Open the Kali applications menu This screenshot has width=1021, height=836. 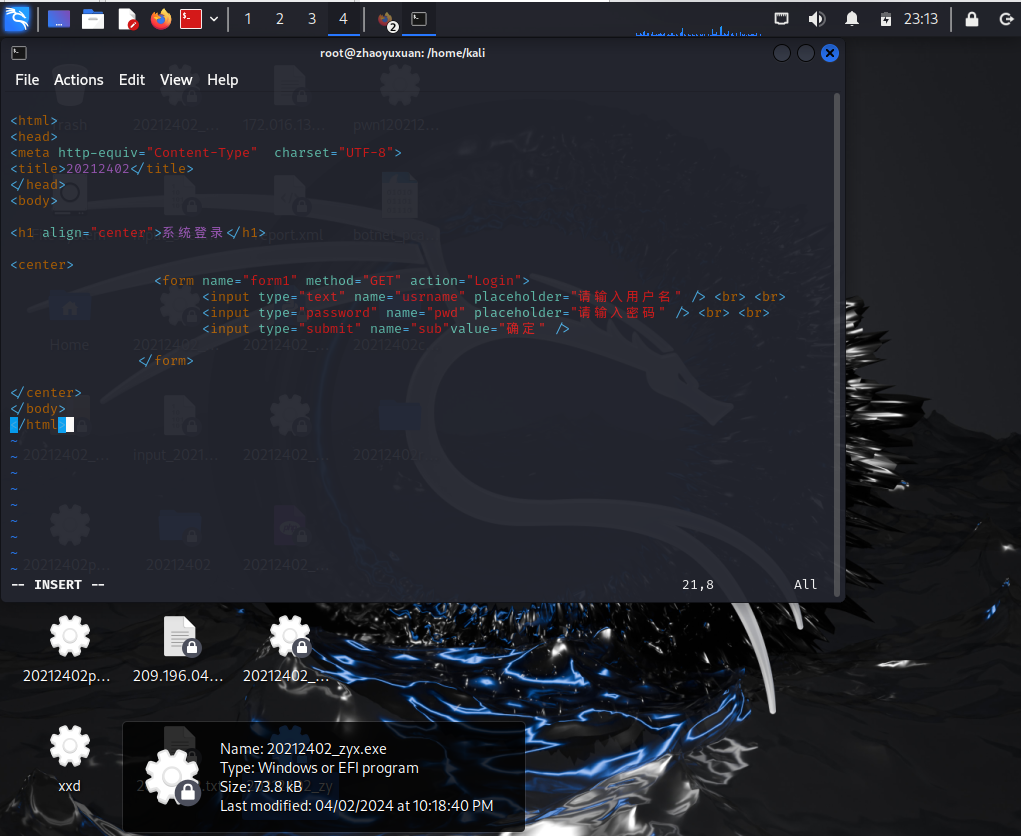[17, 19]
